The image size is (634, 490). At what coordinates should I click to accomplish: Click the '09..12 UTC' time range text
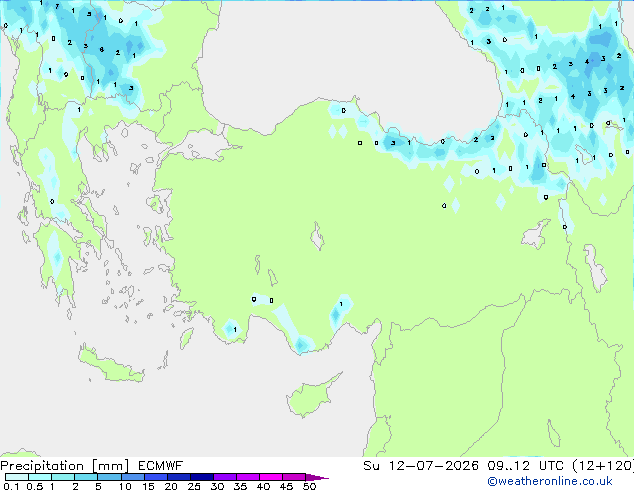click(525, 466)
